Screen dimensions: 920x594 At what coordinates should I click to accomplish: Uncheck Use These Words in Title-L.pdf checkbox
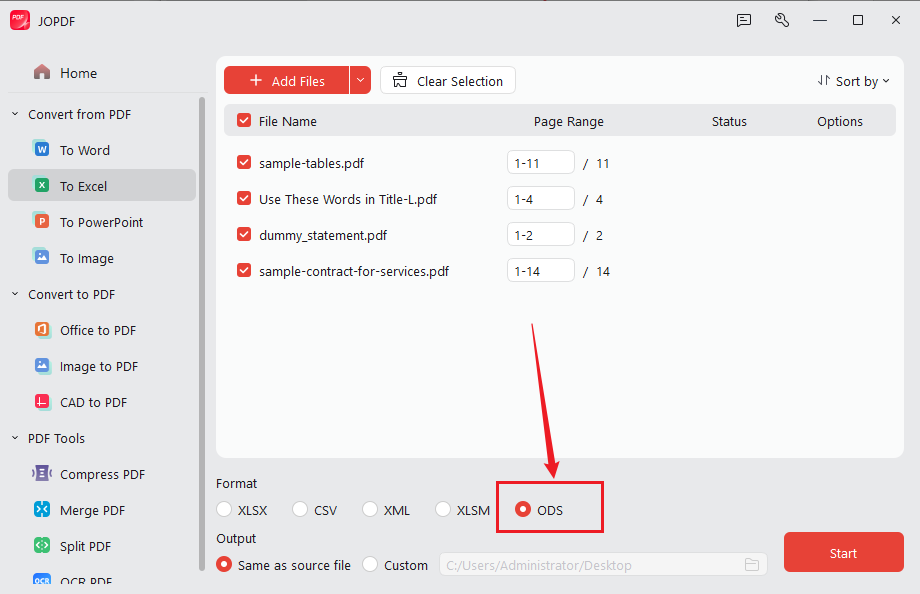(x=243, y=198)
